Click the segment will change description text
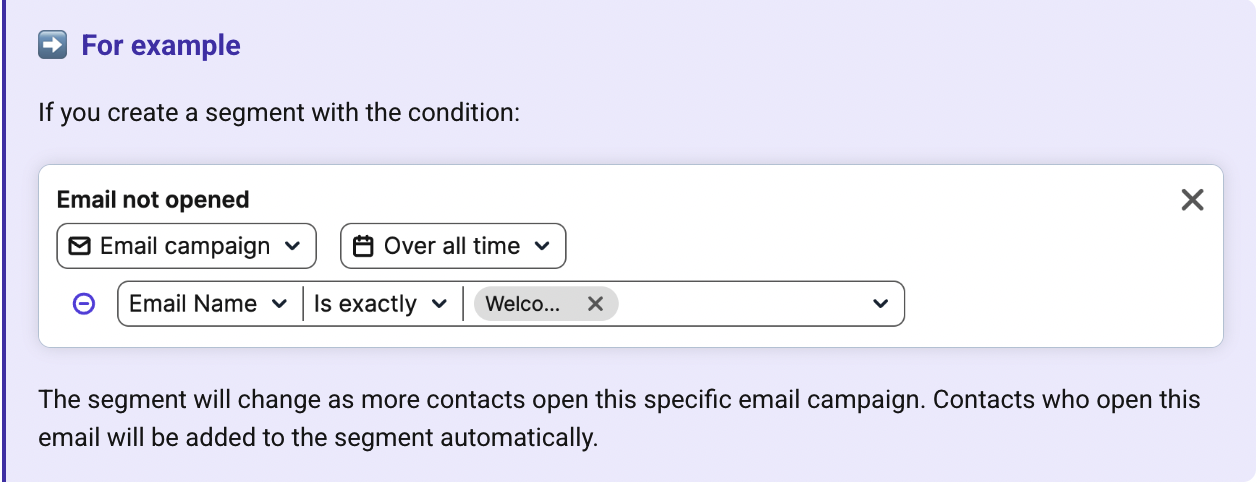Viewport: 1260px width, 484px height. [619, 419]
